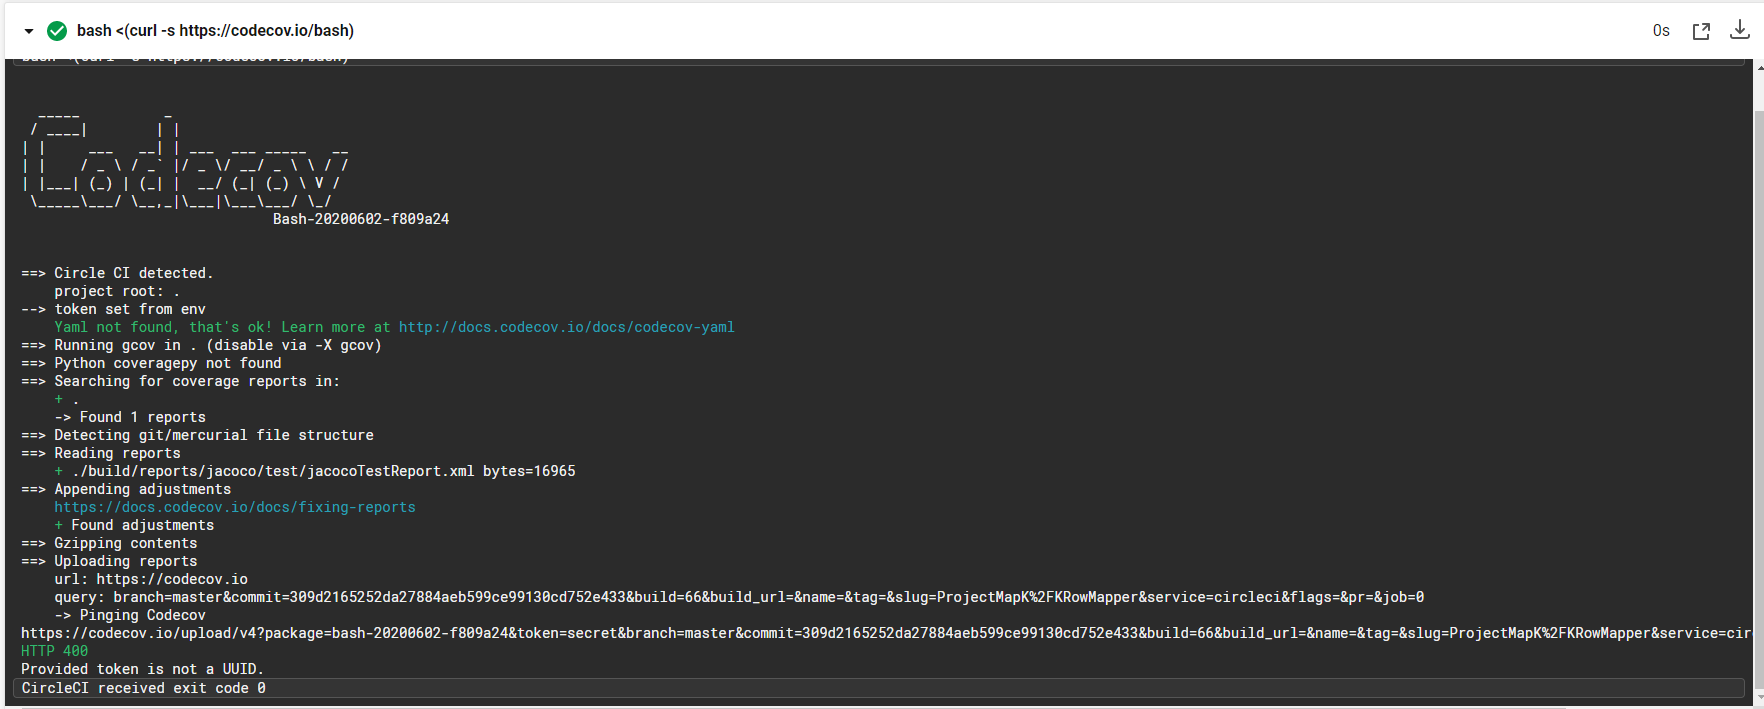Open step output in new tab
This screenshot has height=709, width=1764.
1701,31
